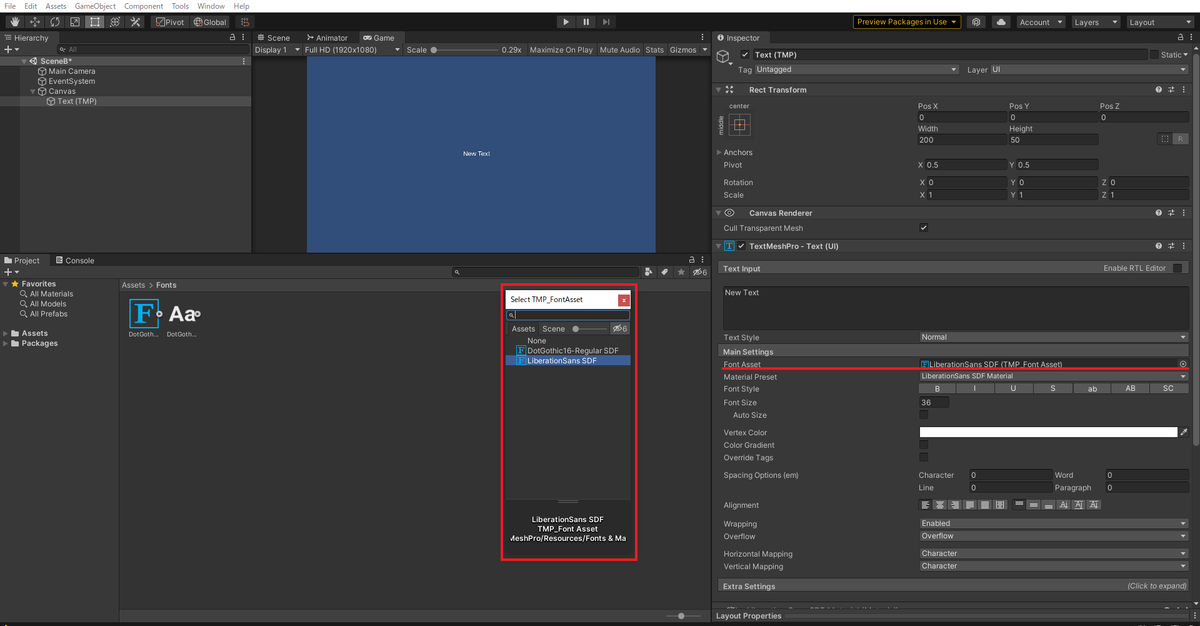Open the Display 1 dropdown
Viewport: 1200px width, 626px height.
tap(275, 49)
